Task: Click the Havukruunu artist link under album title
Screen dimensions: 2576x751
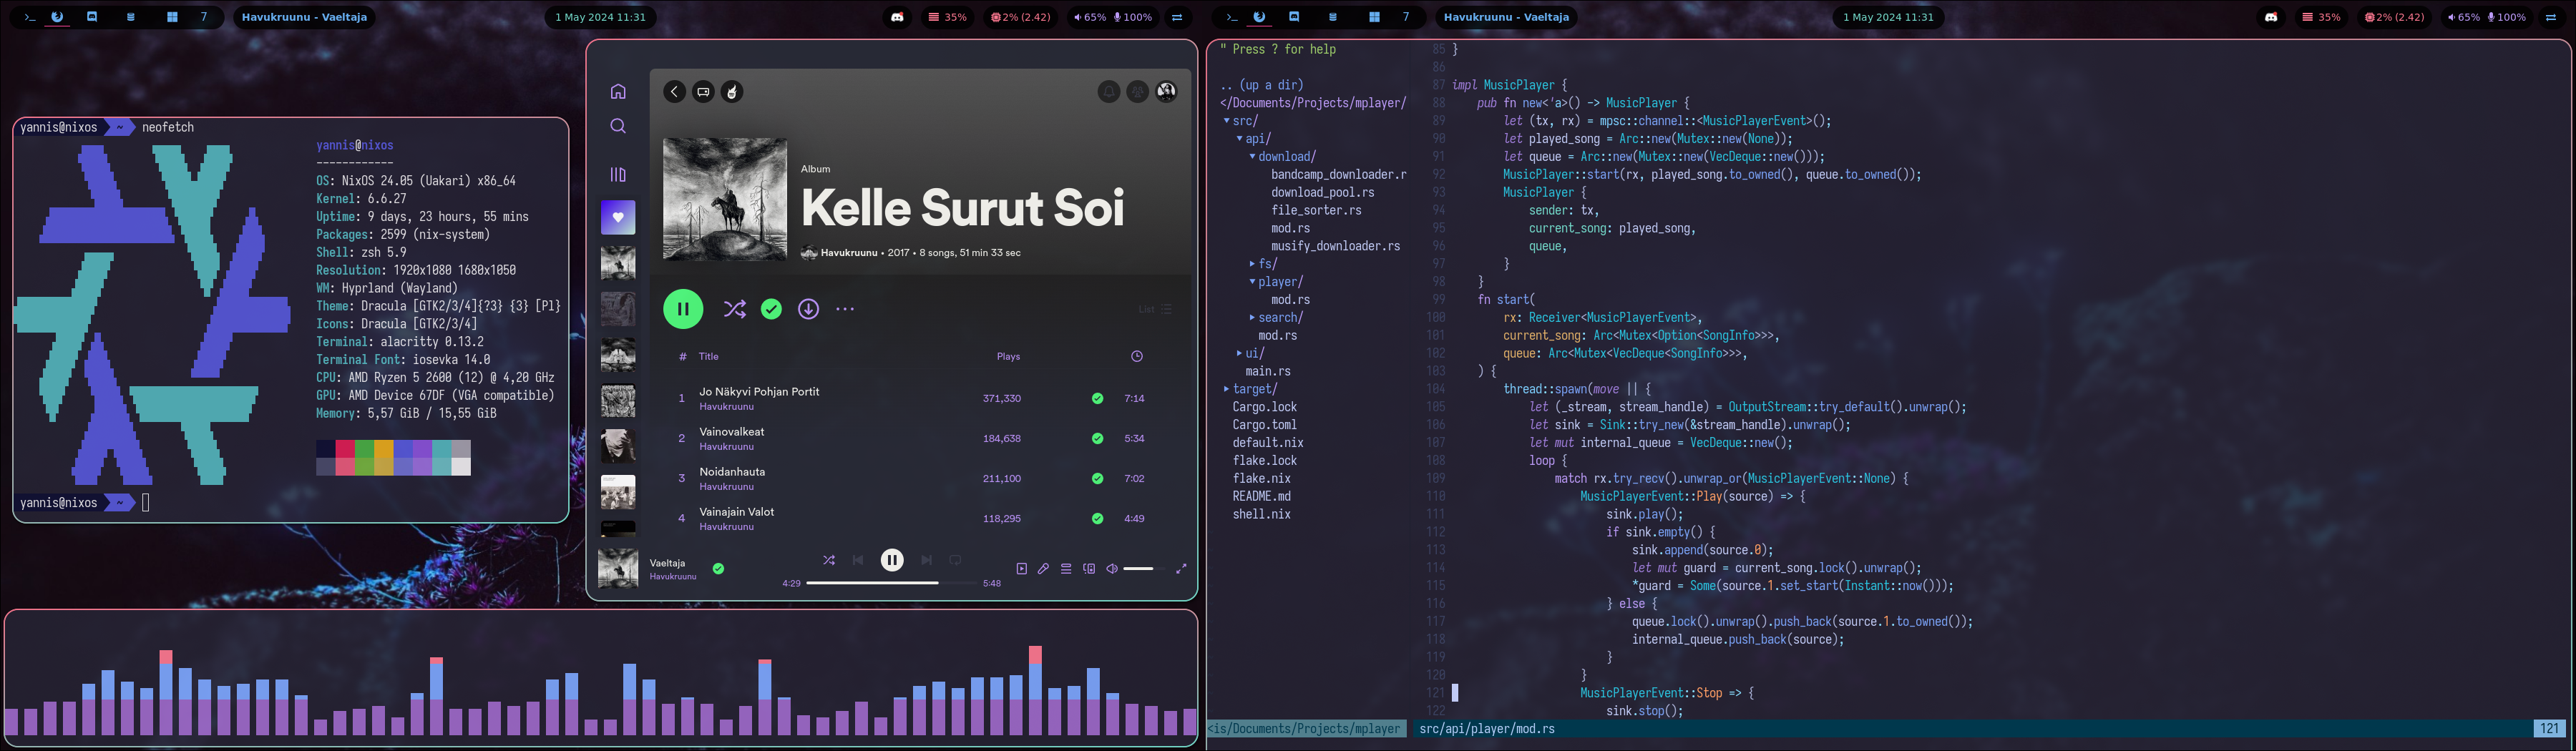Action: (x=848, y=253)
